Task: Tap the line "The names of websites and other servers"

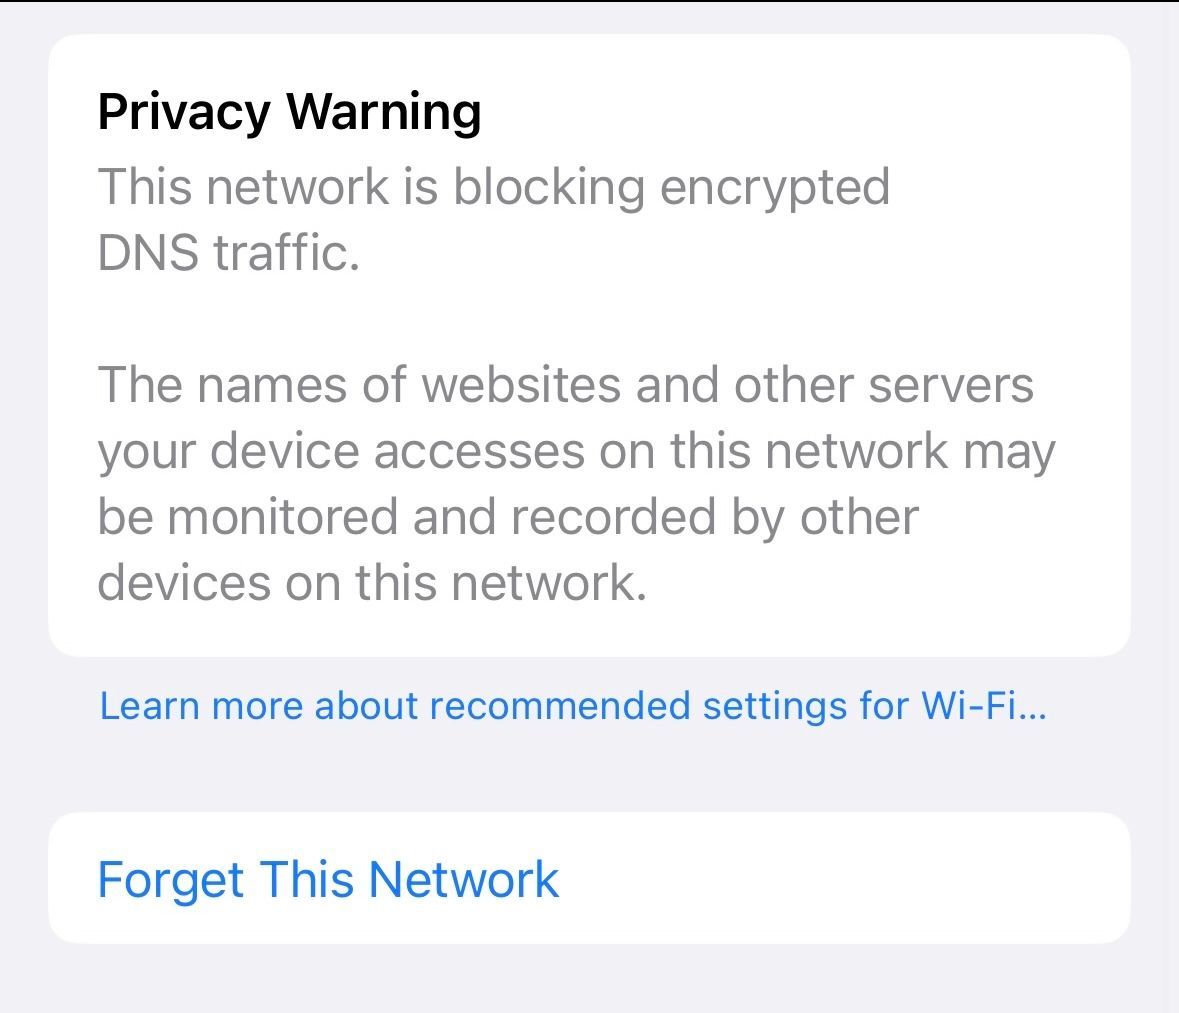Action: click(565, 384)
